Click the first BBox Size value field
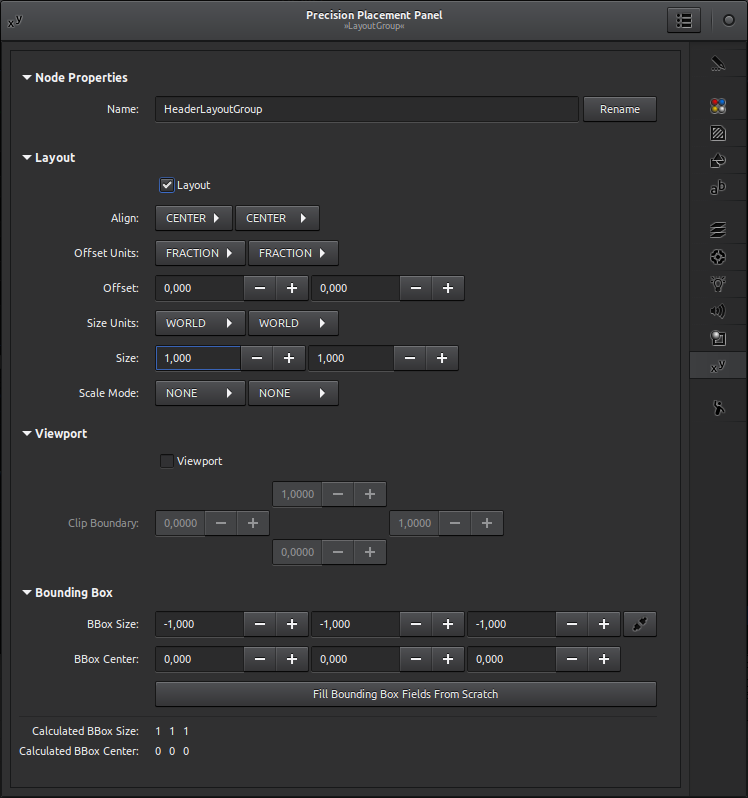Viewport: 748px width, 798px height. click(x=199, y=624)
